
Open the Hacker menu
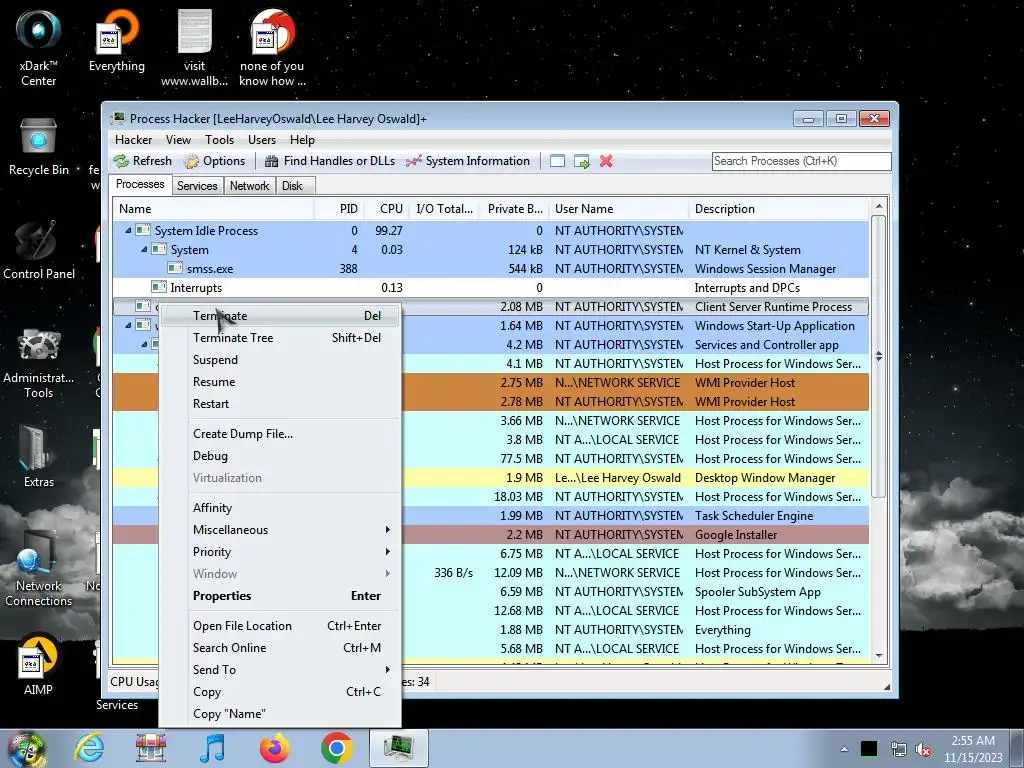pos(133,140)
